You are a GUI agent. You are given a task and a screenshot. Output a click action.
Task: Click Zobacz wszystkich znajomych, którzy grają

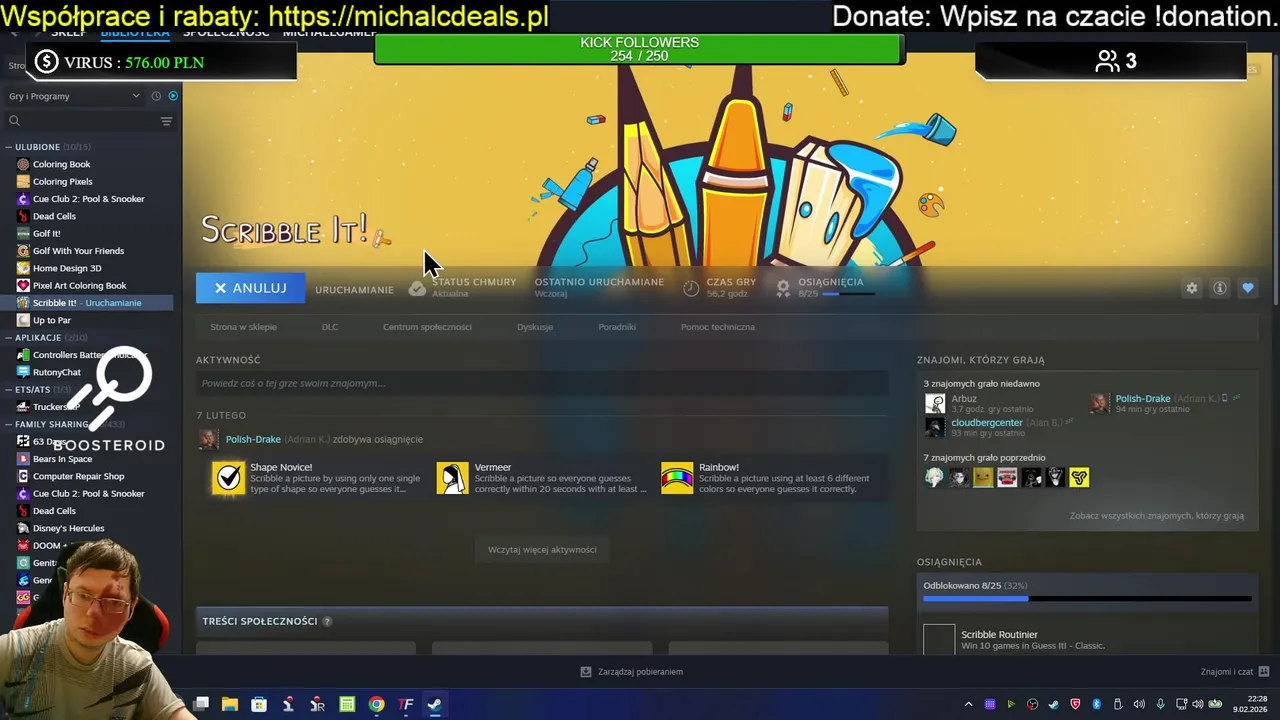tap(1157, 516)
